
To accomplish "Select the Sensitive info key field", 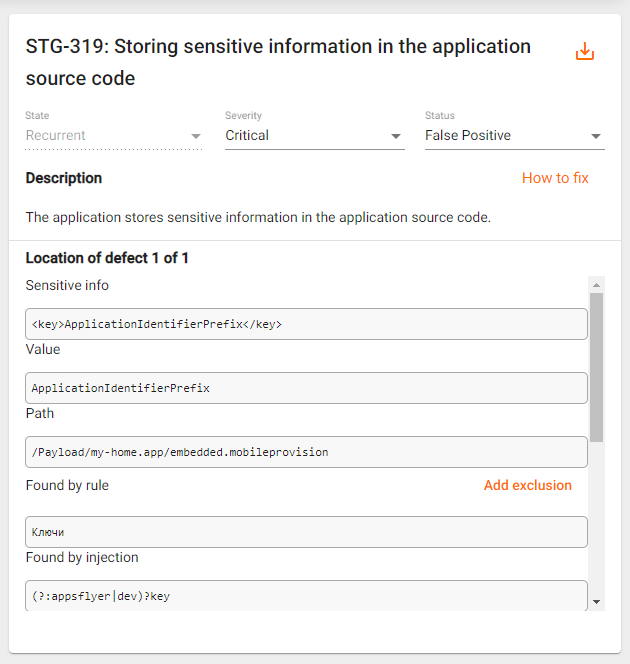I will pyautogui.click(x=306, y=324).
